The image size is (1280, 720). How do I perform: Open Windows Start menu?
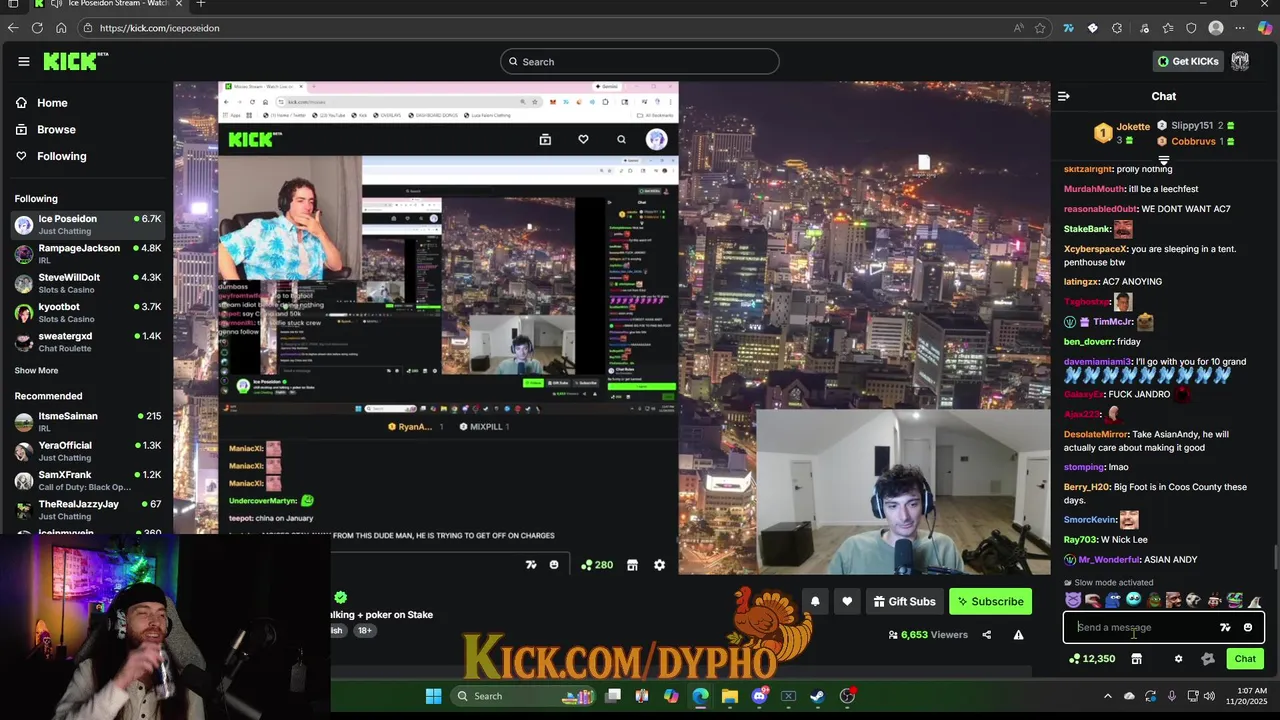pos(433,696)
